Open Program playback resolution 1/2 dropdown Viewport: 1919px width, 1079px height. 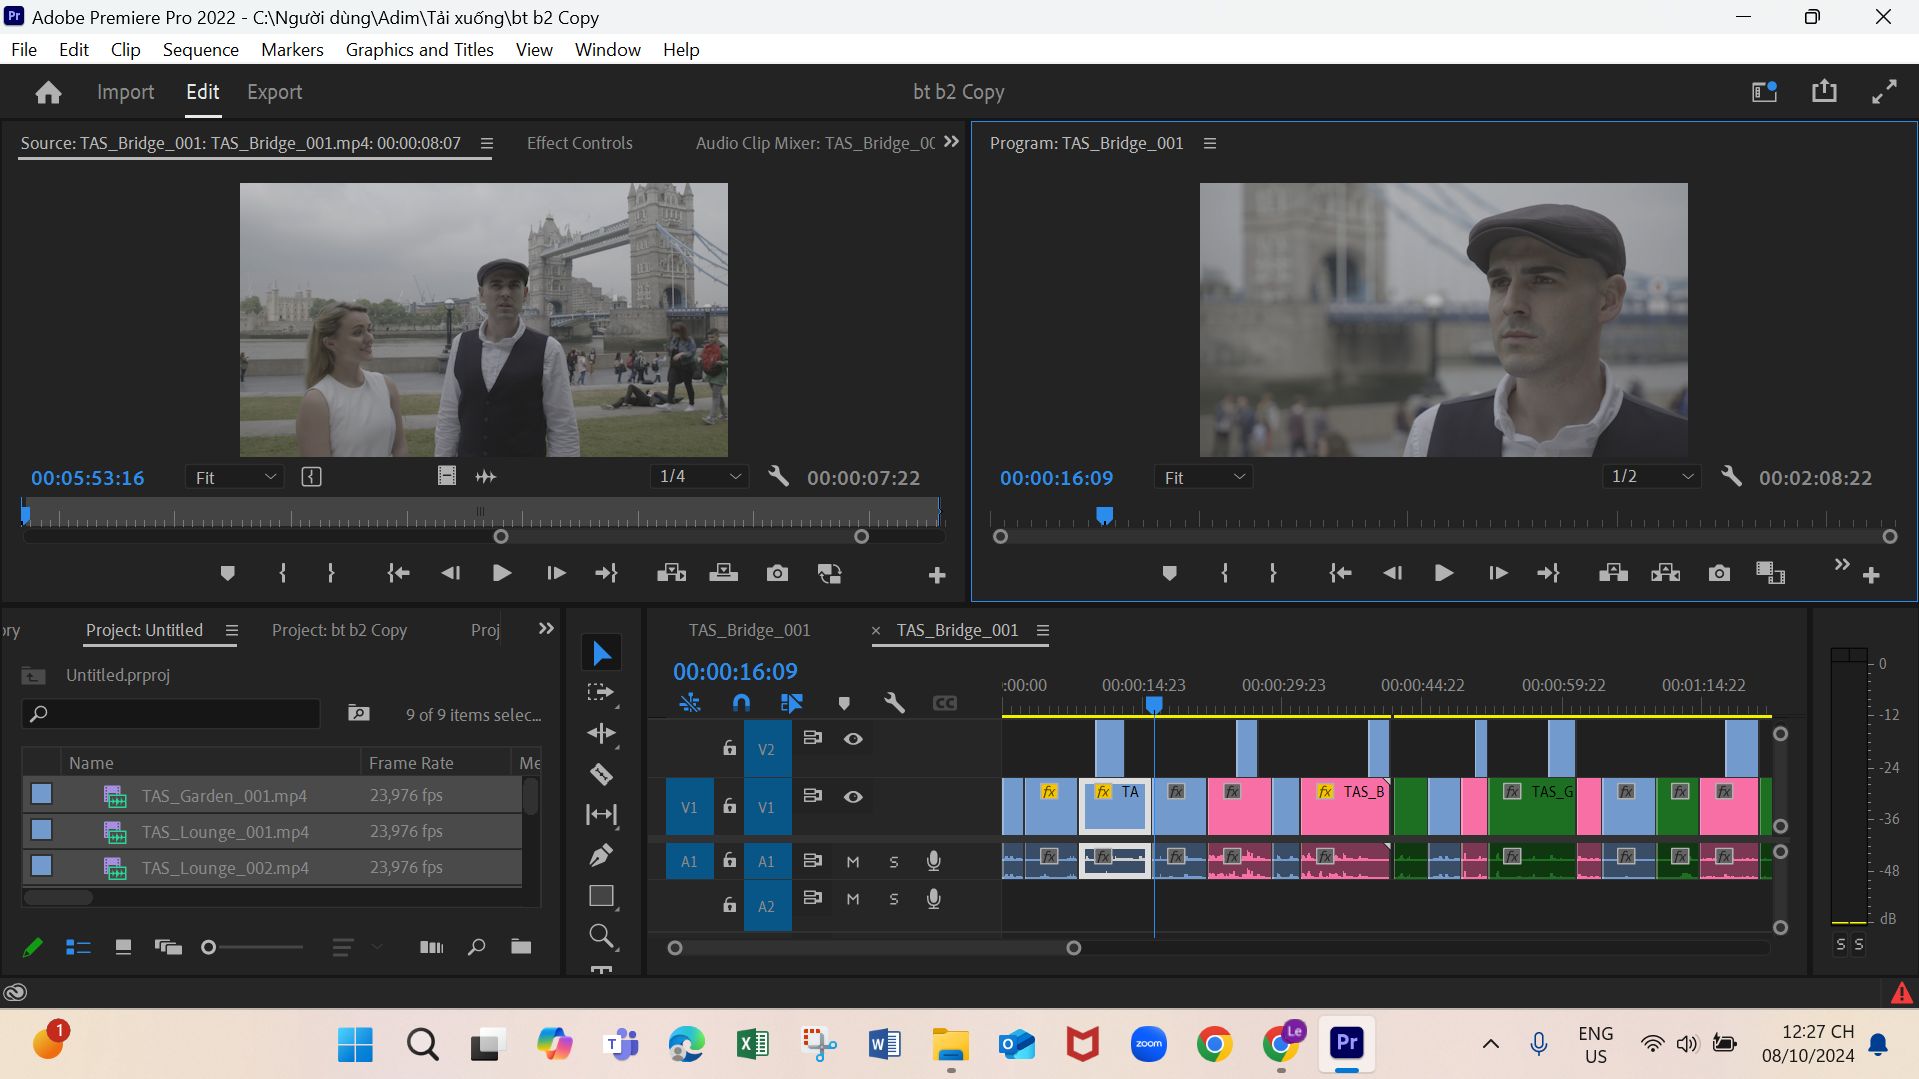[x=1651, y=477]
